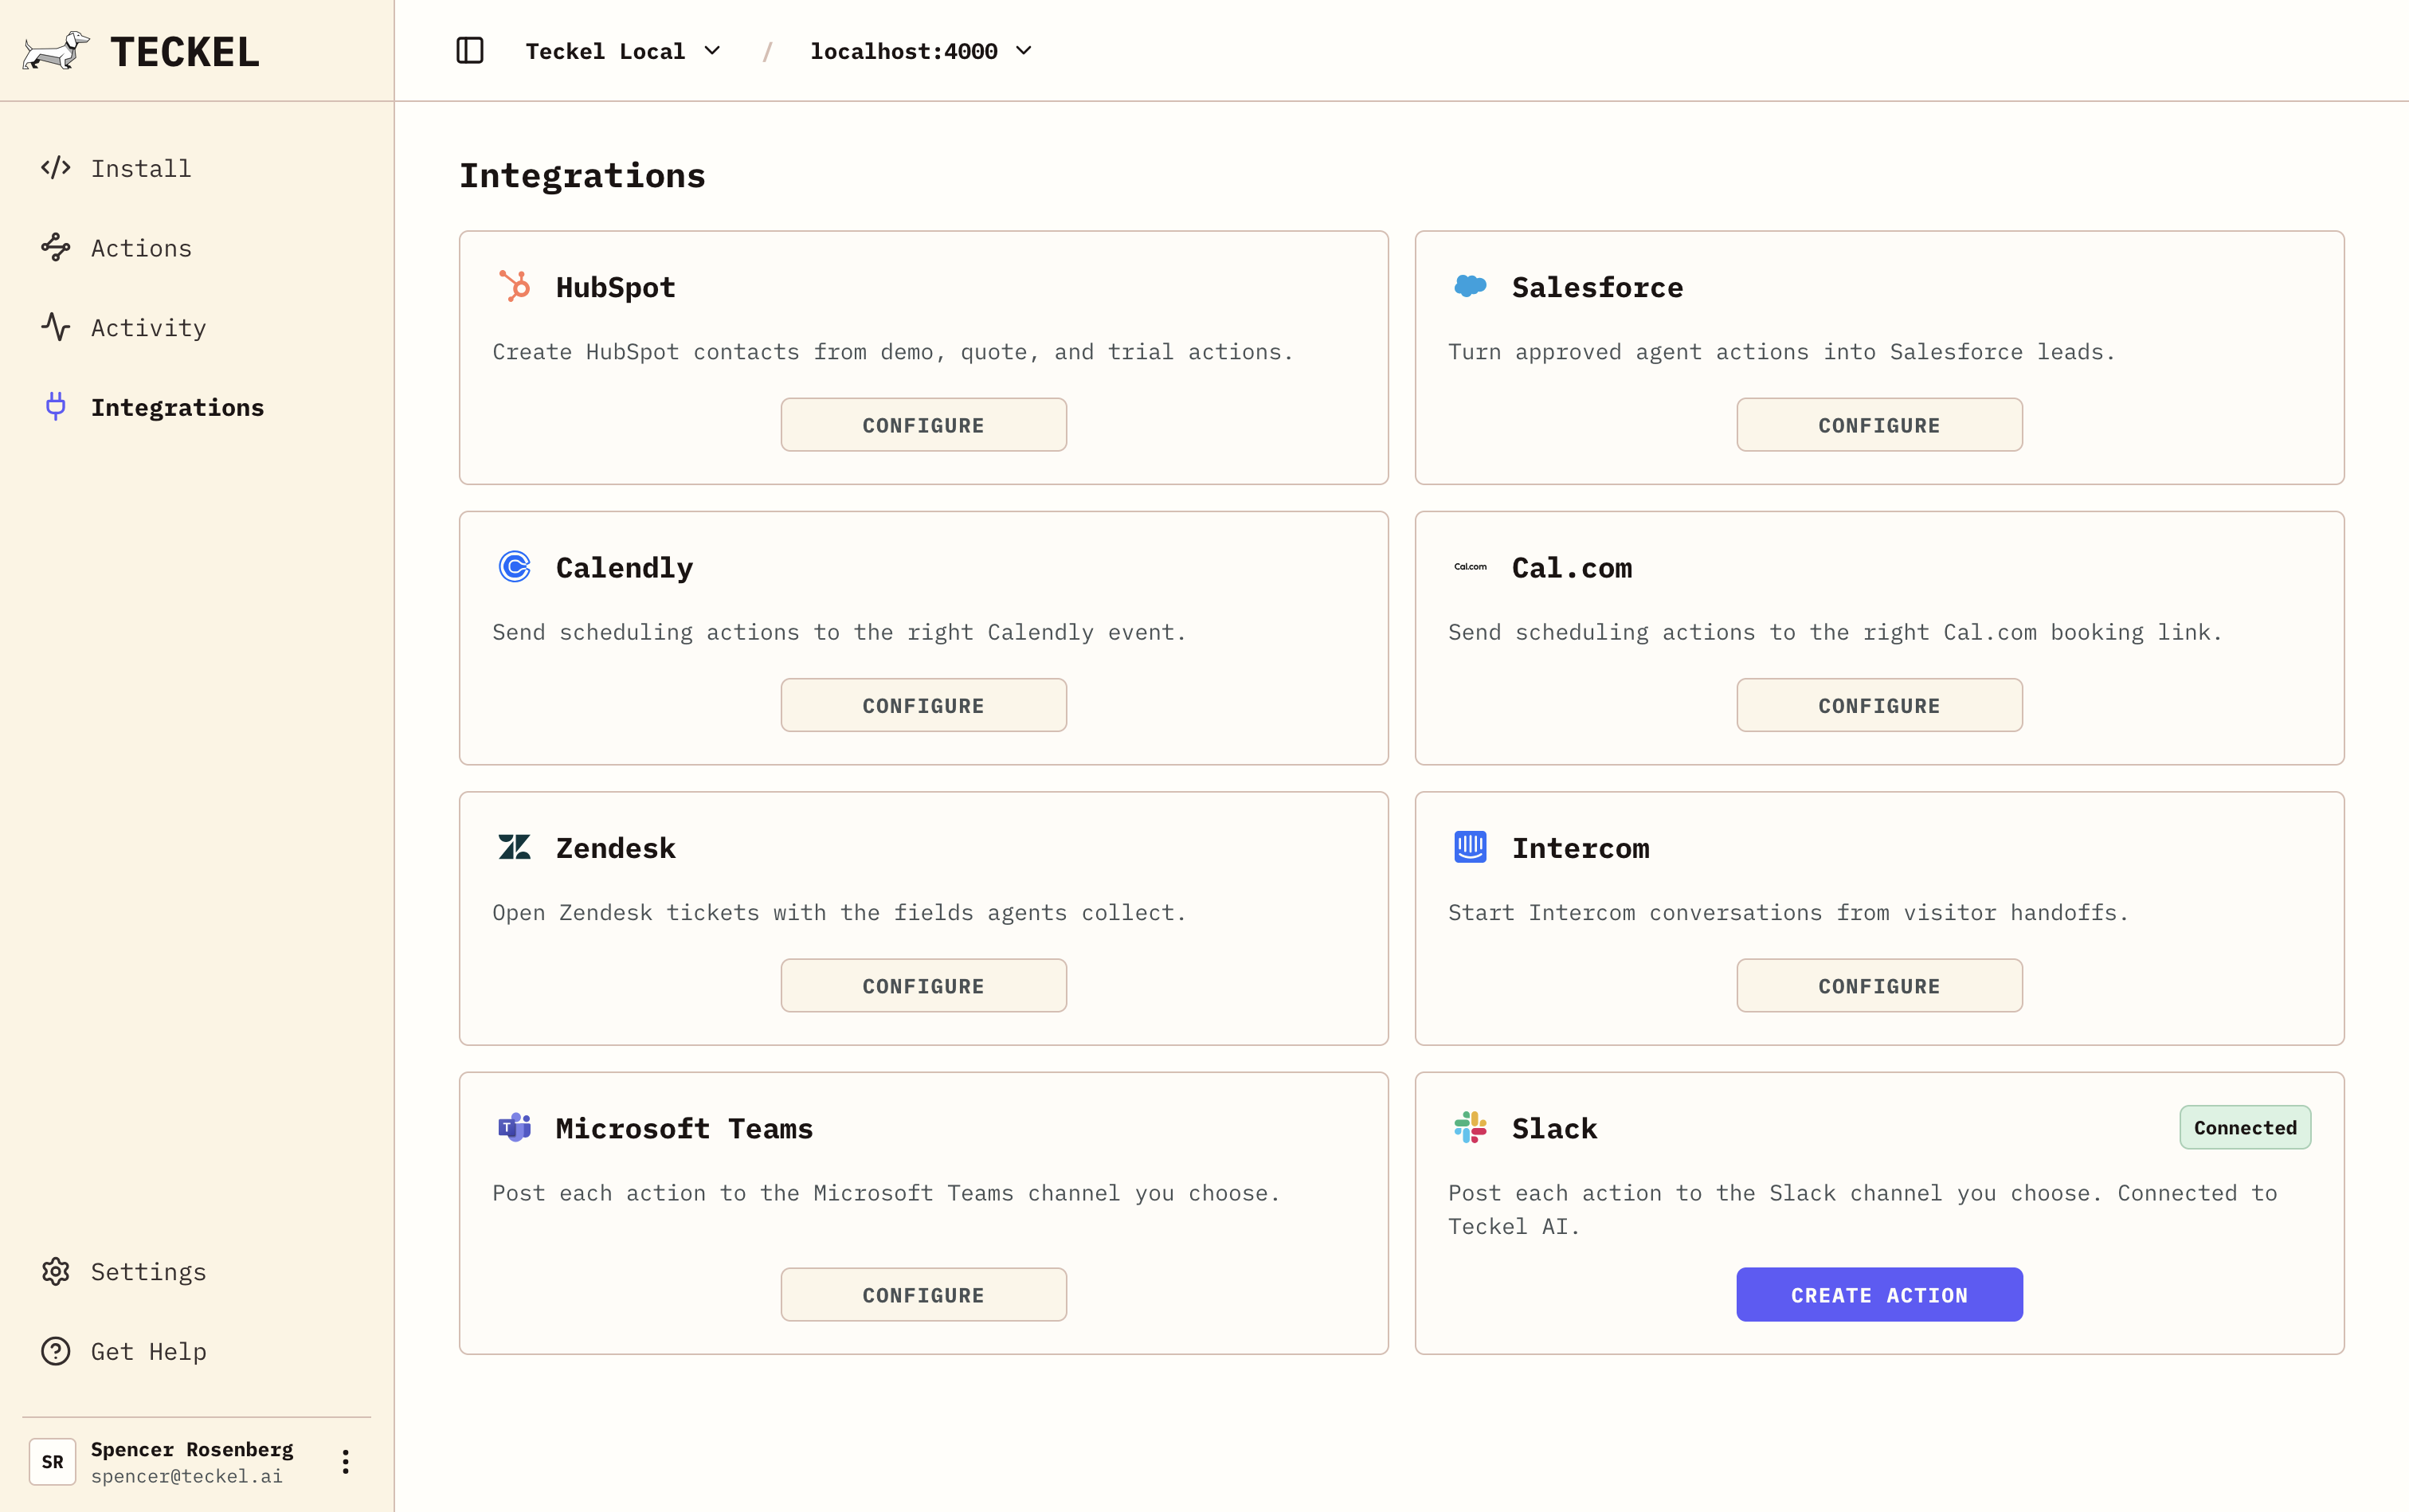Configure the HubSpot integration
2409x1512 pixels.
tap(923, 425)
